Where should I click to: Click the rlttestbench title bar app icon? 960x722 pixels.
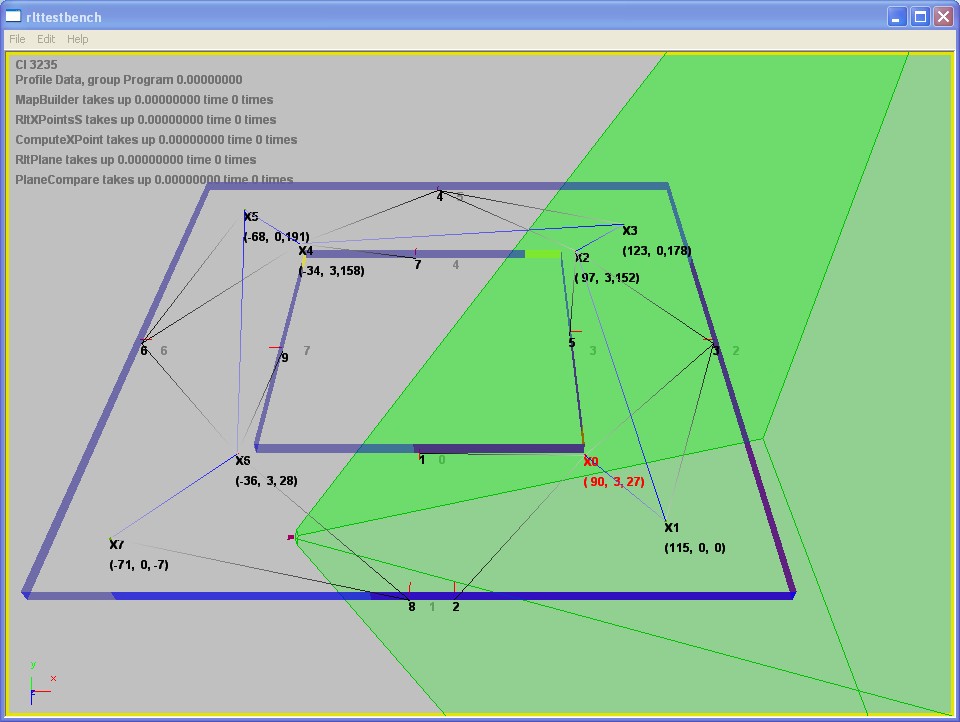click(x=13, y=16)
